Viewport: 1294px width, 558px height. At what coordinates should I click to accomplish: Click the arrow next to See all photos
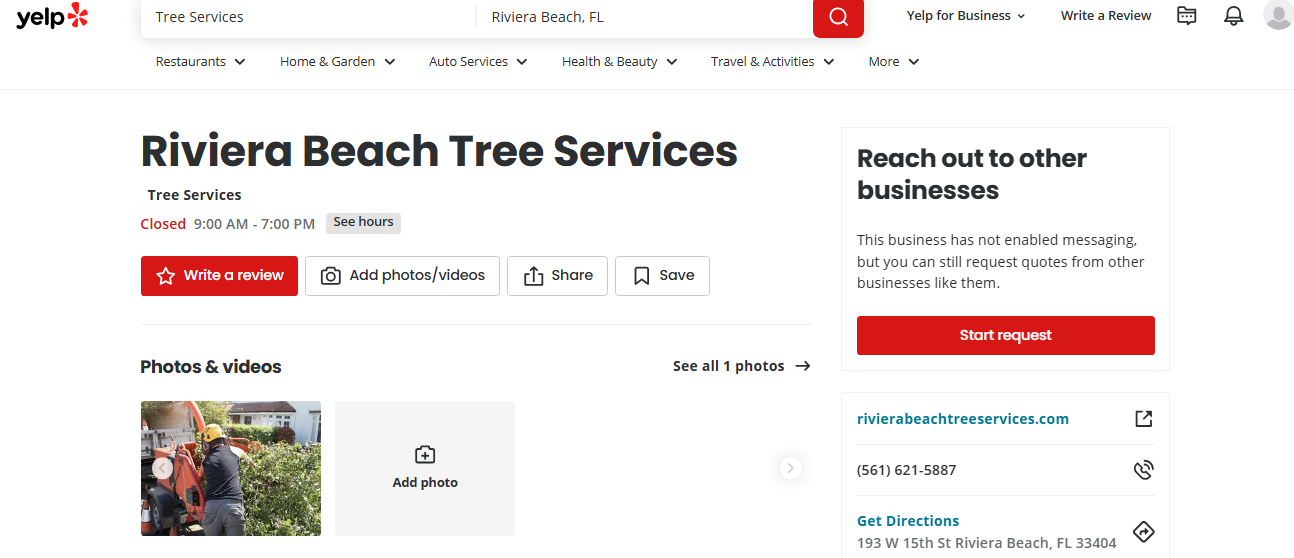803,366
